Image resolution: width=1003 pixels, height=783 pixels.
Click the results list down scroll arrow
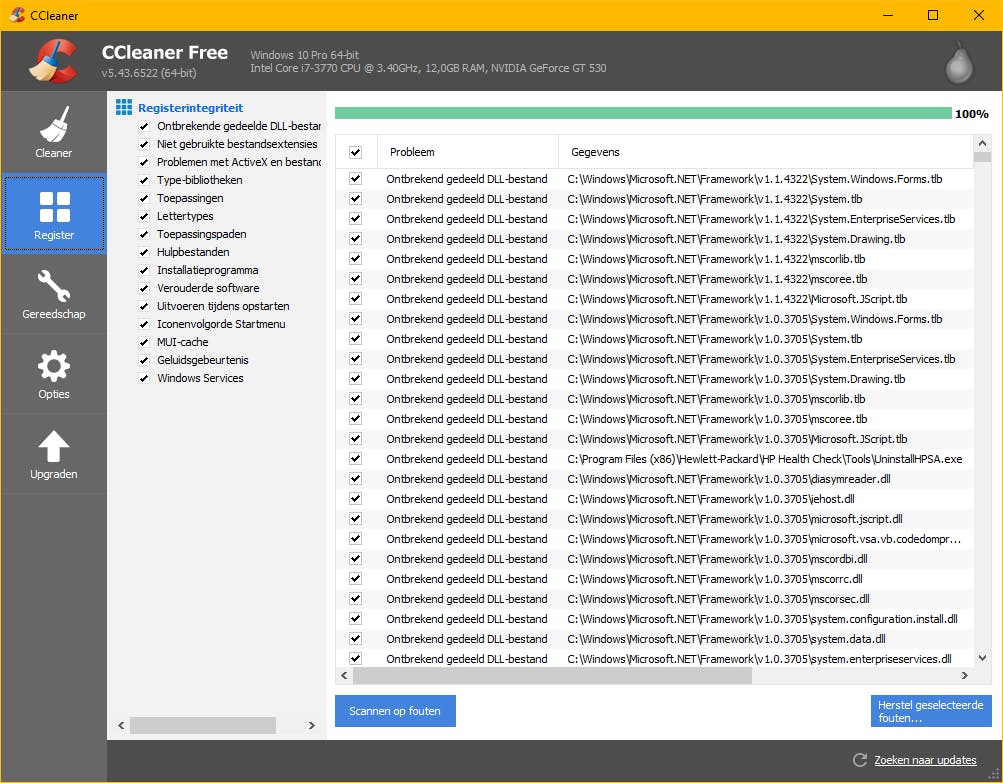click(x=982, y=657)
